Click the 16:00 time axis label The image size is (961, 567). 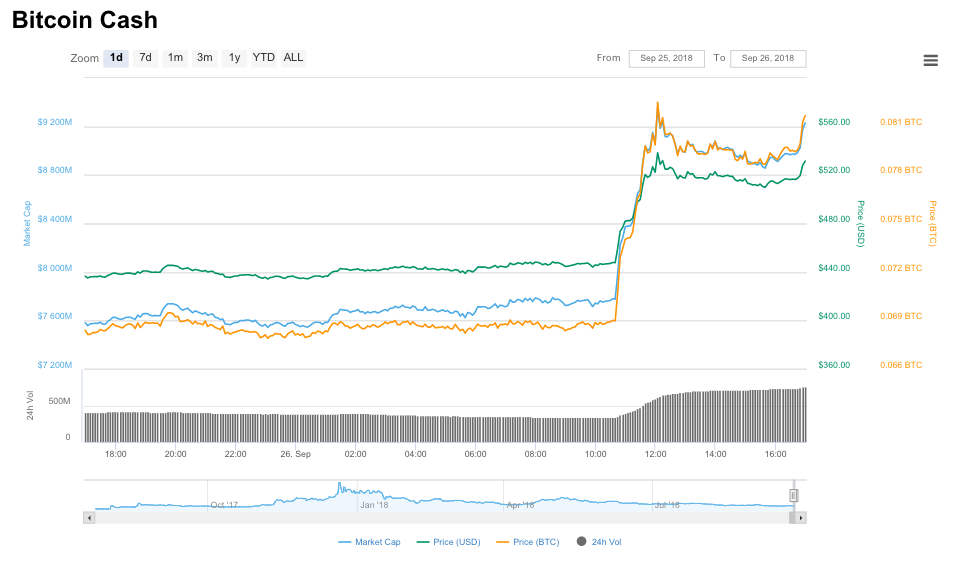coord(775,454)
